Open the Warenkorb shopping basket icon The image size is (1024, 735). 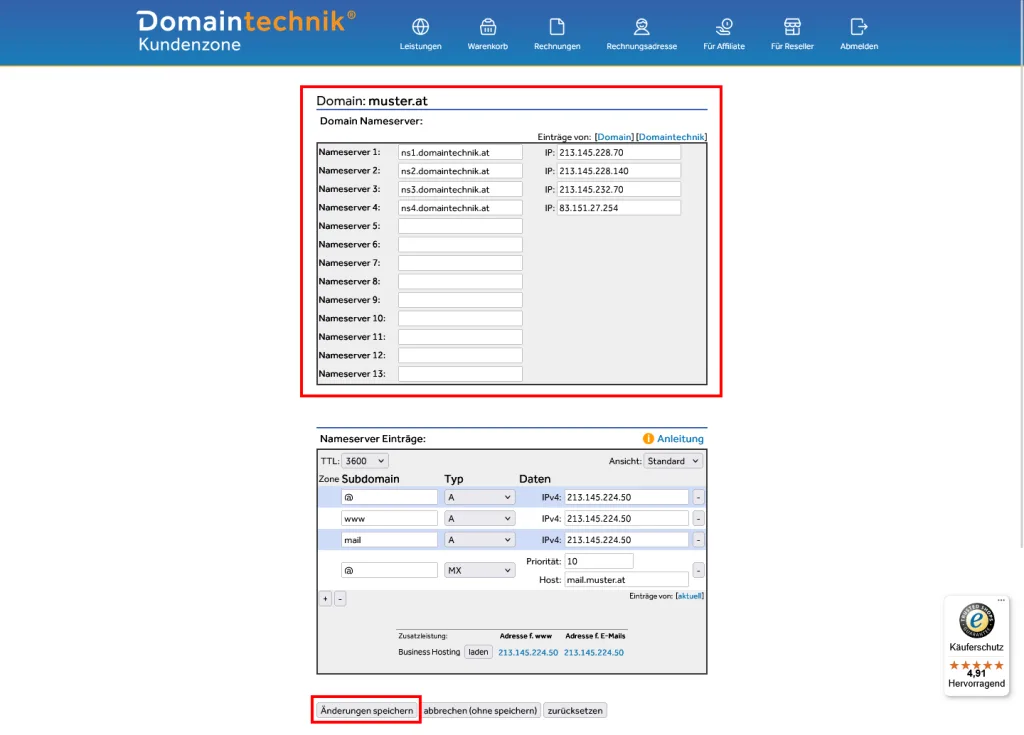click(487, 28)
